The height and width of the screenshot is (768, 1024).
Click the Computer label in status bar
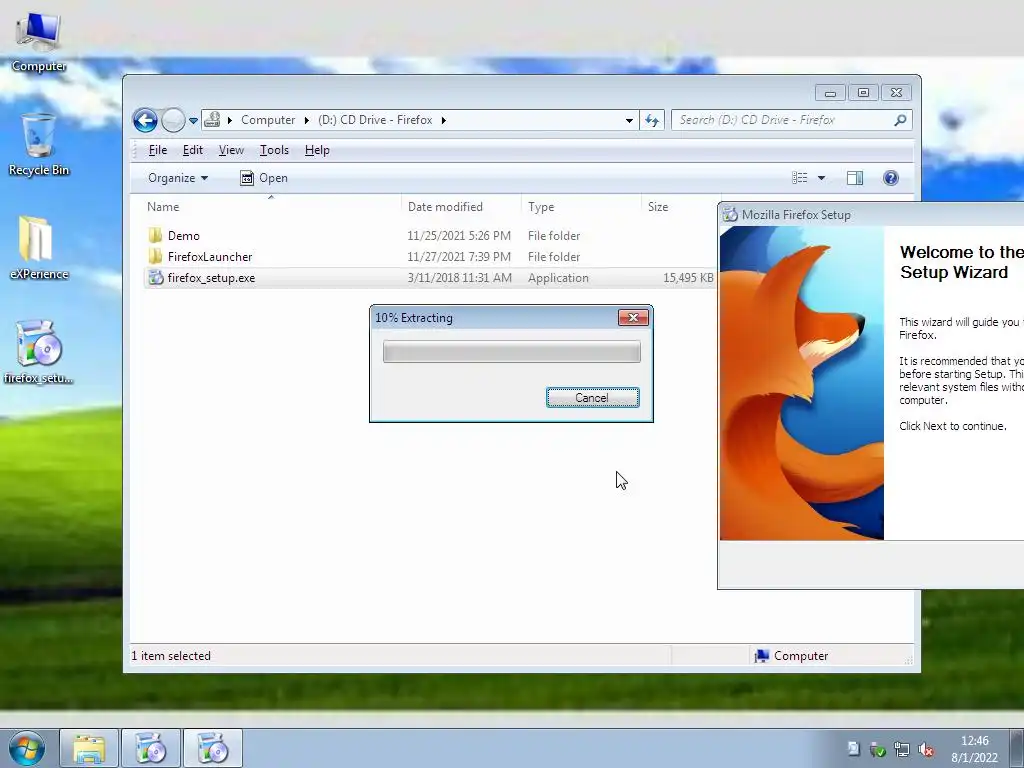(x=801, y=656)
